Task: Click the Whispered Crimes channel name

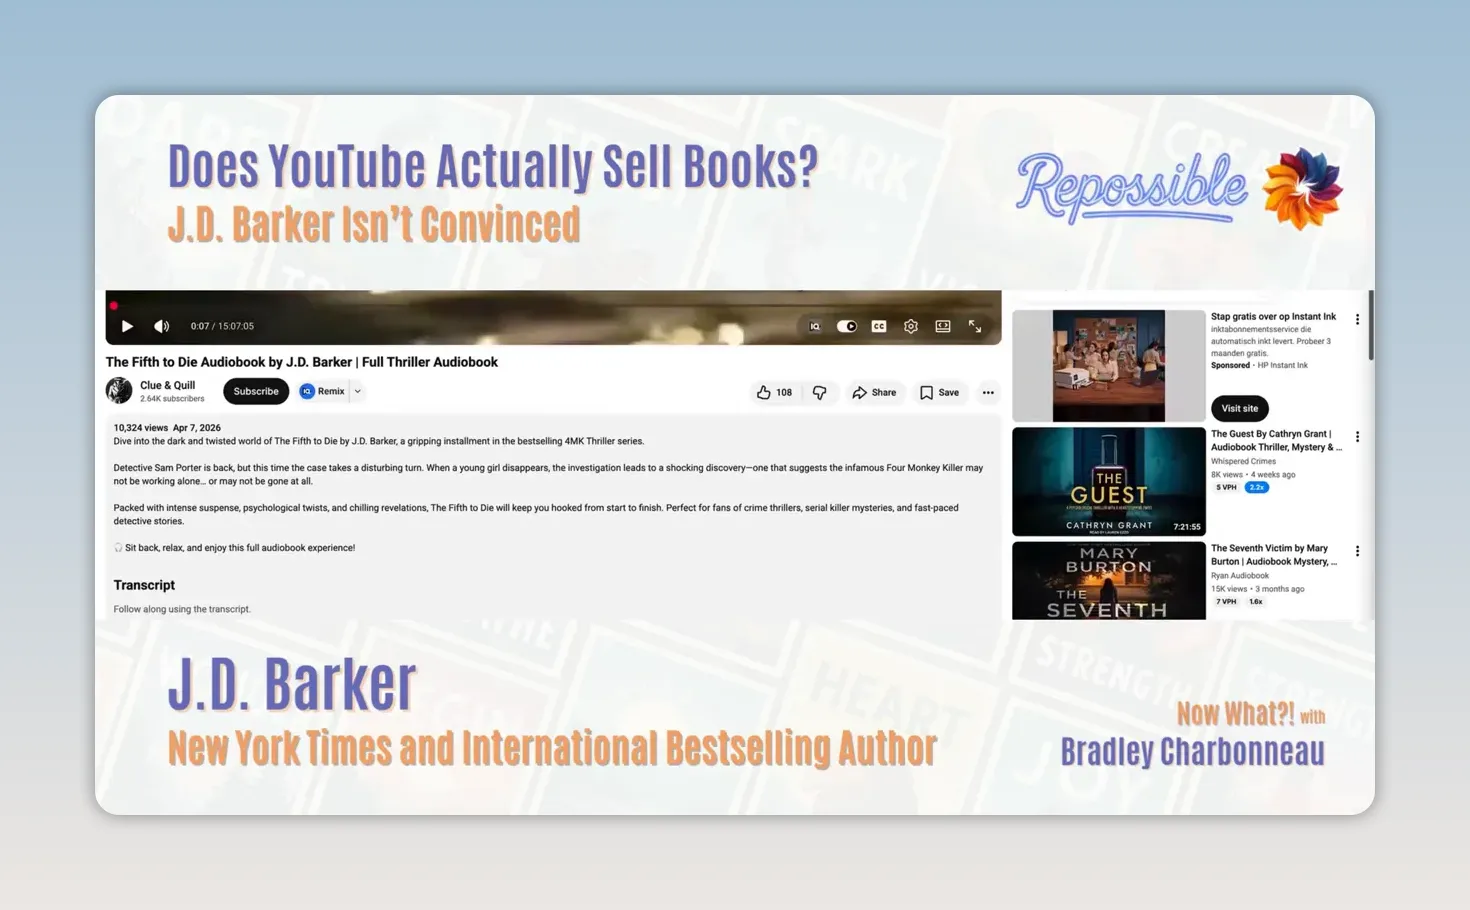Action: point(1243,461)
